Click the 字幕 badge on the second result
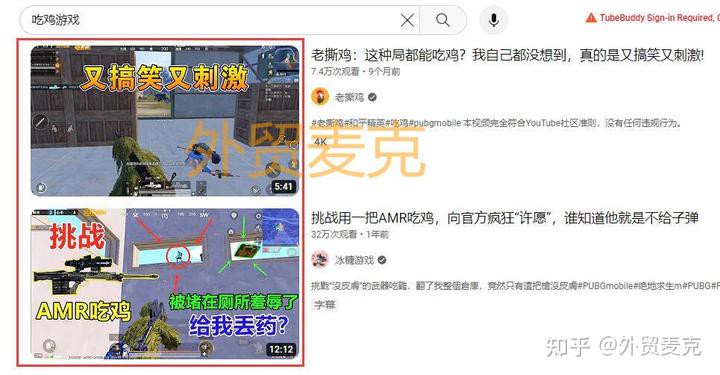Image resolution: width=720 pixels, height=375 pixels. (x=325, y=305)
